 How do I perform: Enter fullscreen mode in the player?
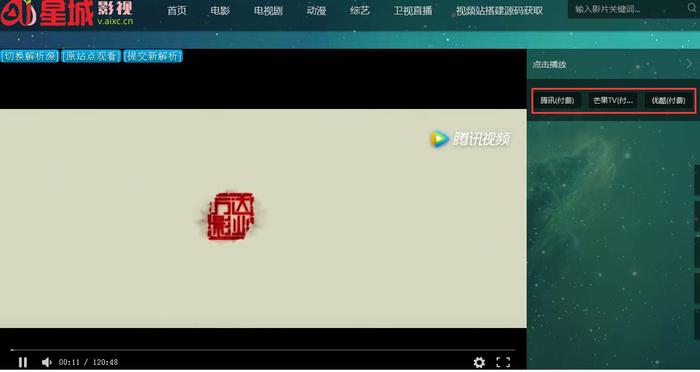pyautogui.click(x=503, y=362)
